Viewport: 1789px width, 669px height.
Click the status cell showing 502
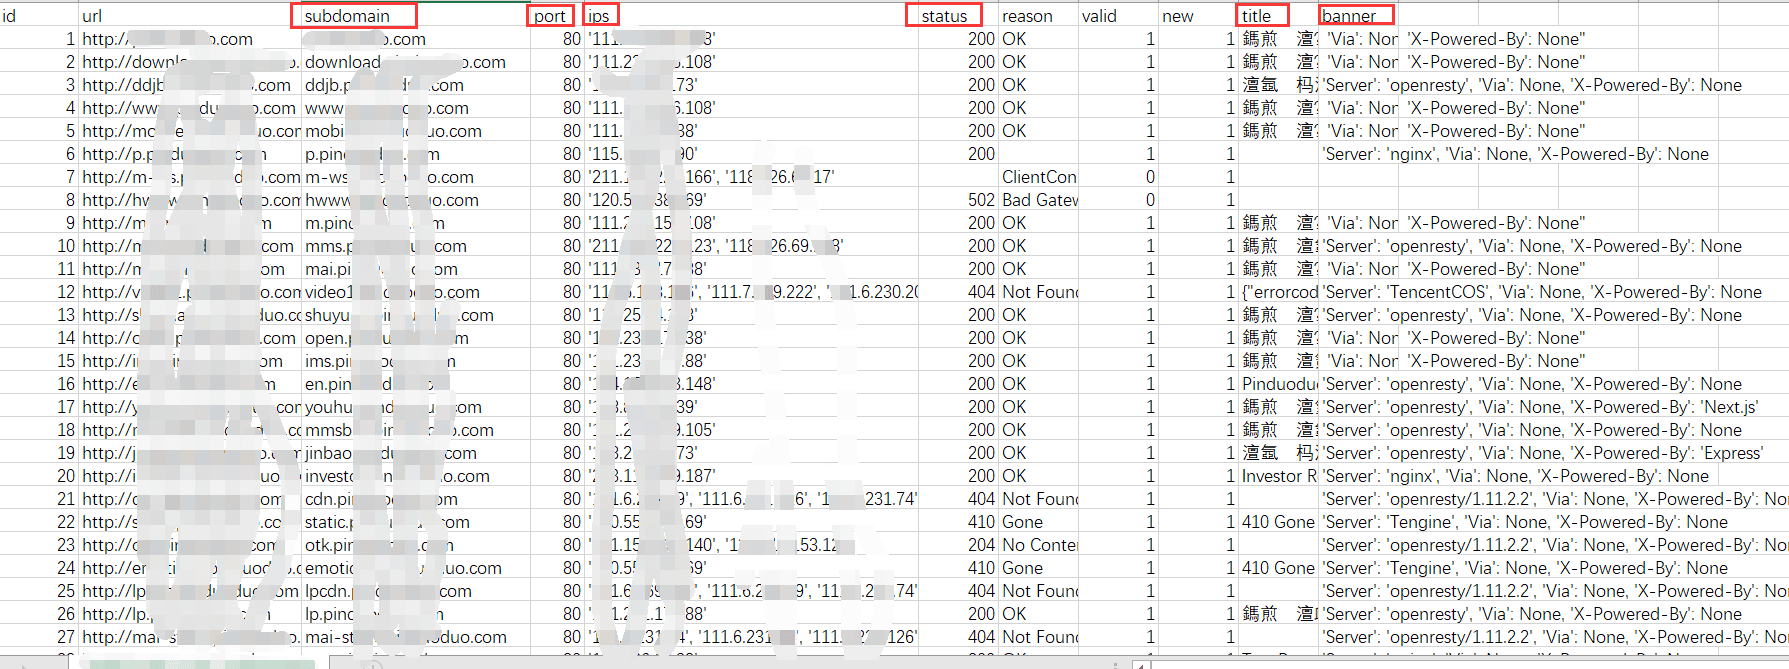(x=958, y=200)
